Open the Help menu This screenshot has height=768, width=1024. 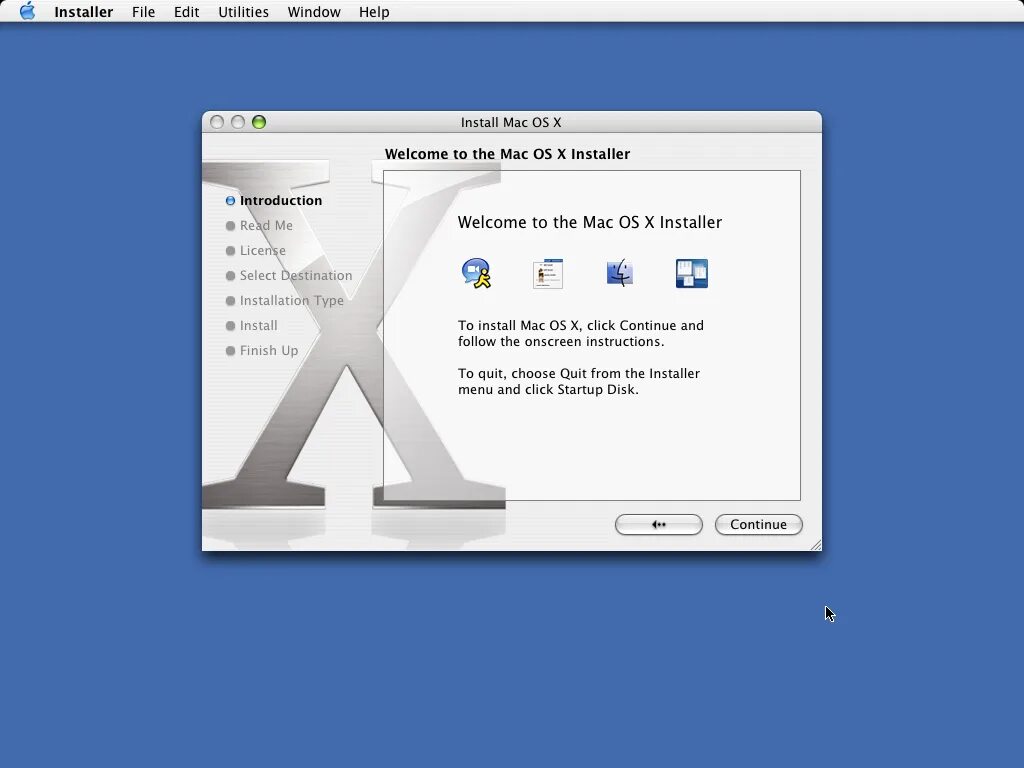pyautogui.click(x=374, y=12)
